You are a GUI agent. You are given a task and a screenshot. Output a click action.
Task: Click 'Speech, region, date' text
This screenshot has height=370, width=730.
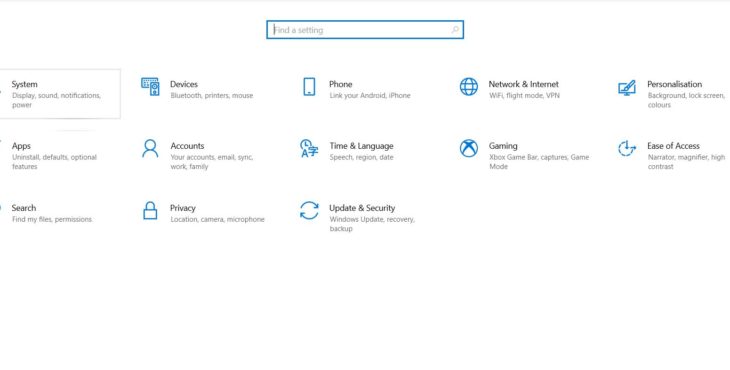point(361,157)
